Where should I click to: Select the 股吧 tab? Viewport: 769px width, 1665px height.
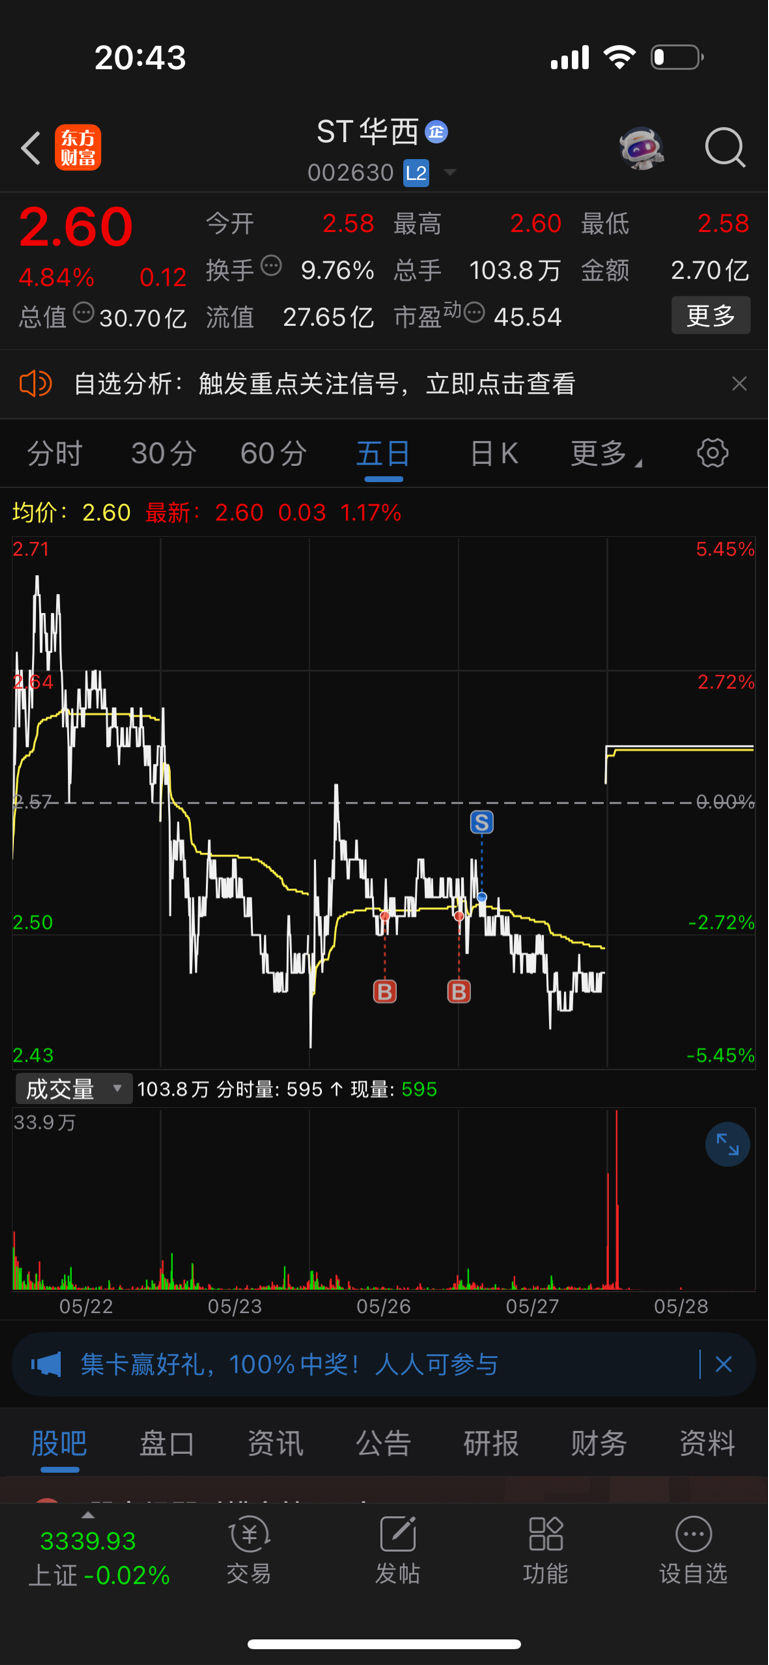[59, 1443]
